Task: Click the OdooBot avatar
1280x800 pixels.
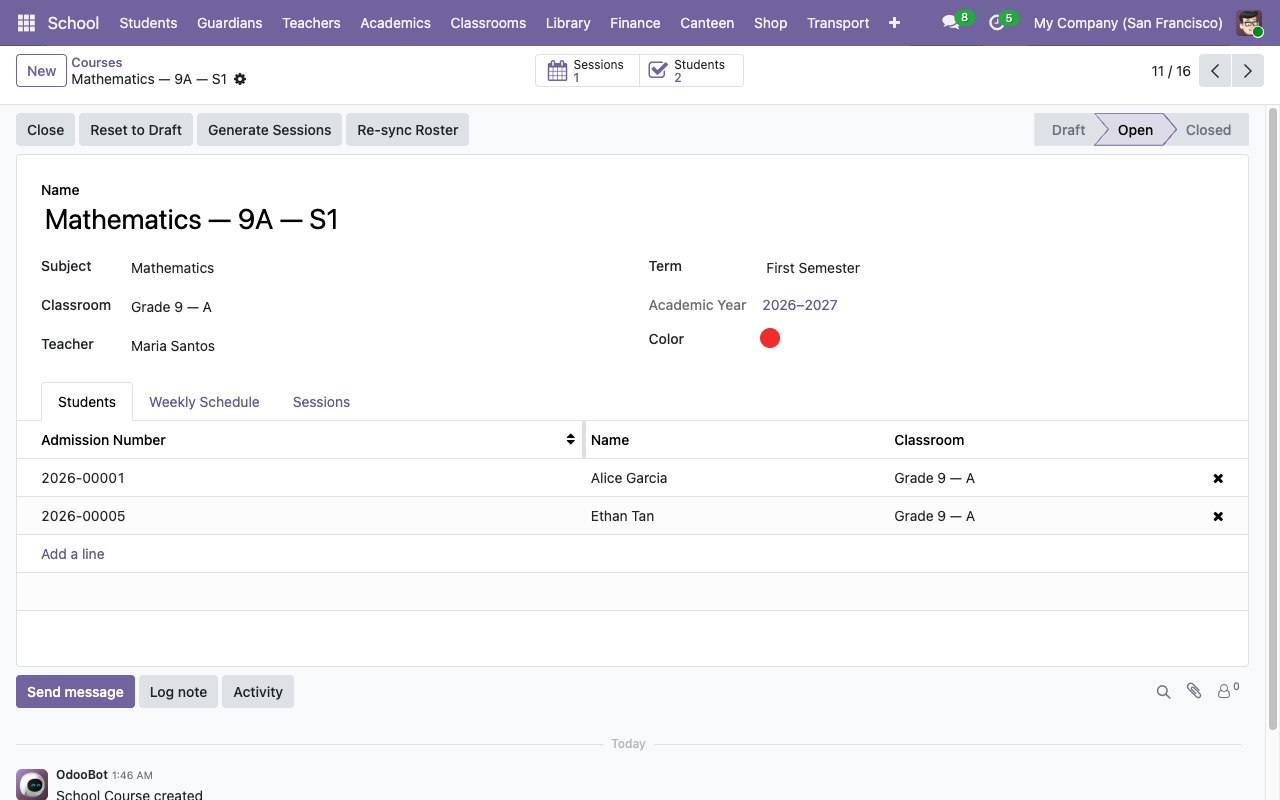Action: (32, 784)
